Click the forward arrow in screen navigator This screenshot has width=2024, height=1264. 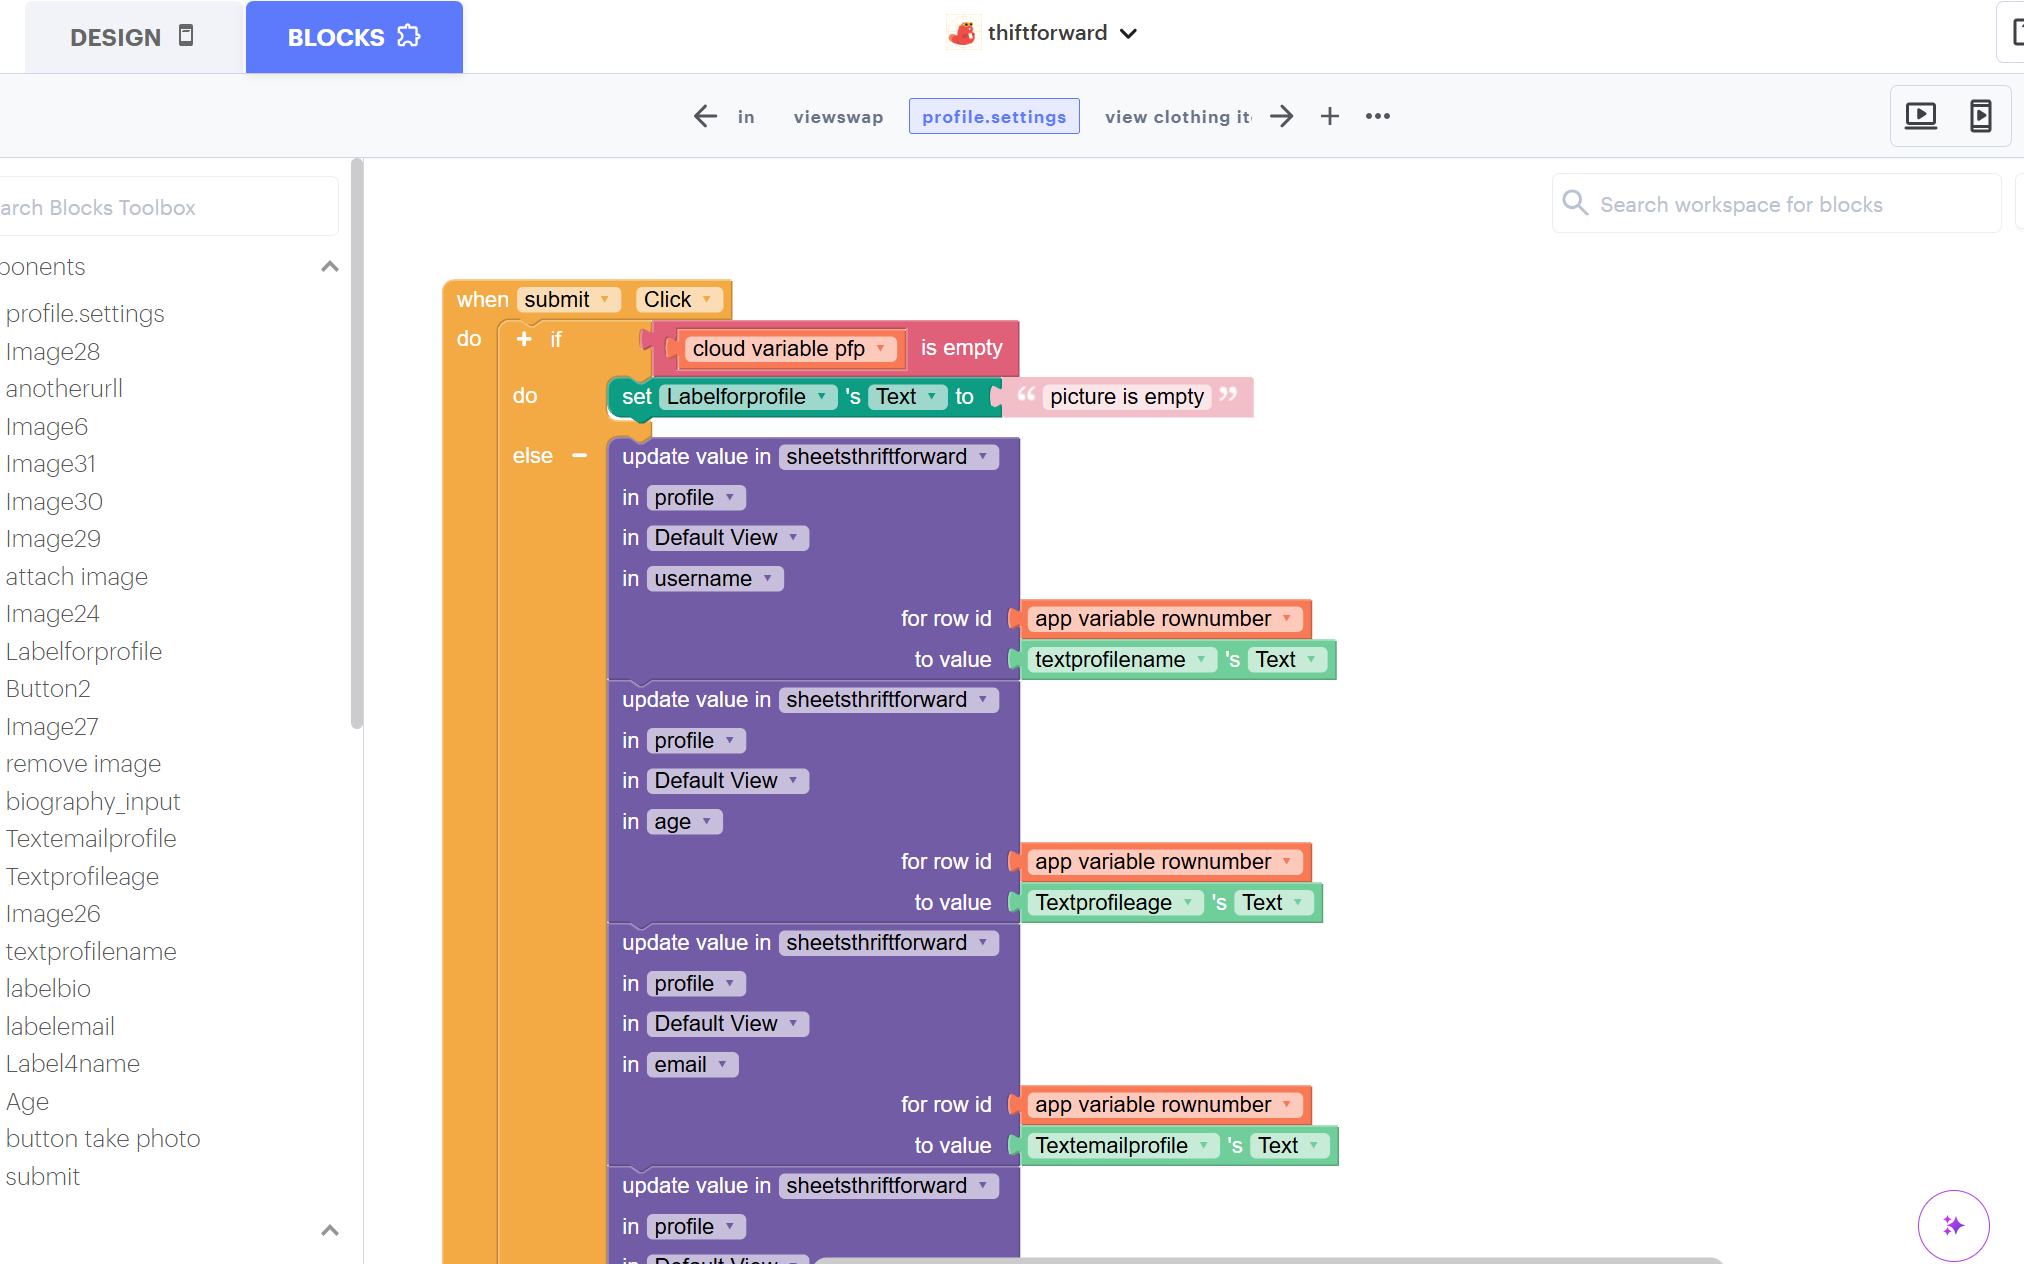click(1281, 117)
